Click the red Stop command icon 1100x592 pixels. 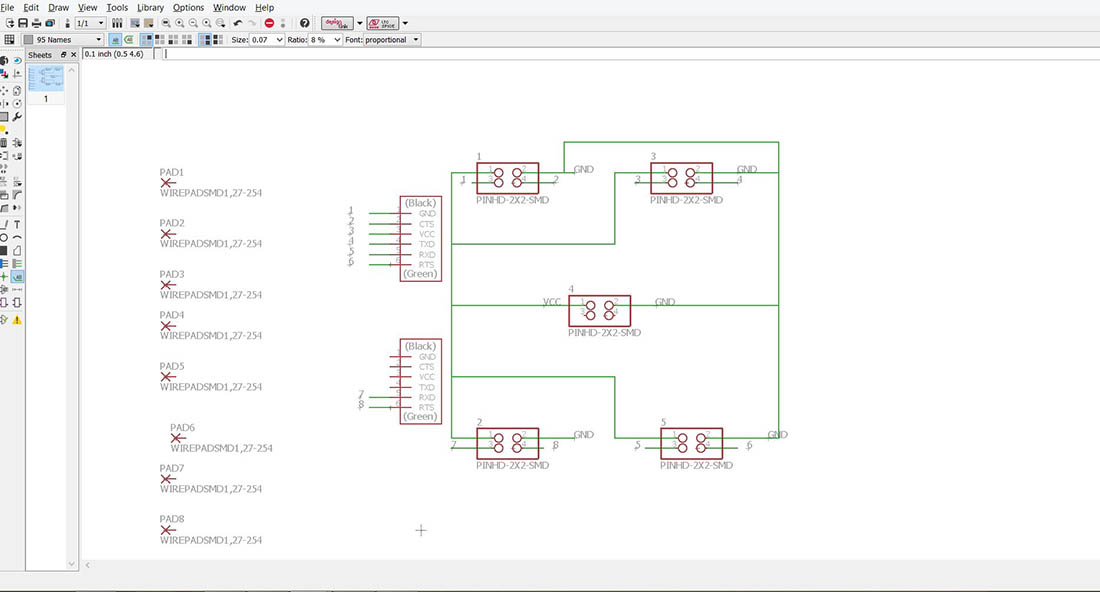pyautogui.click(x=269, y=23)
